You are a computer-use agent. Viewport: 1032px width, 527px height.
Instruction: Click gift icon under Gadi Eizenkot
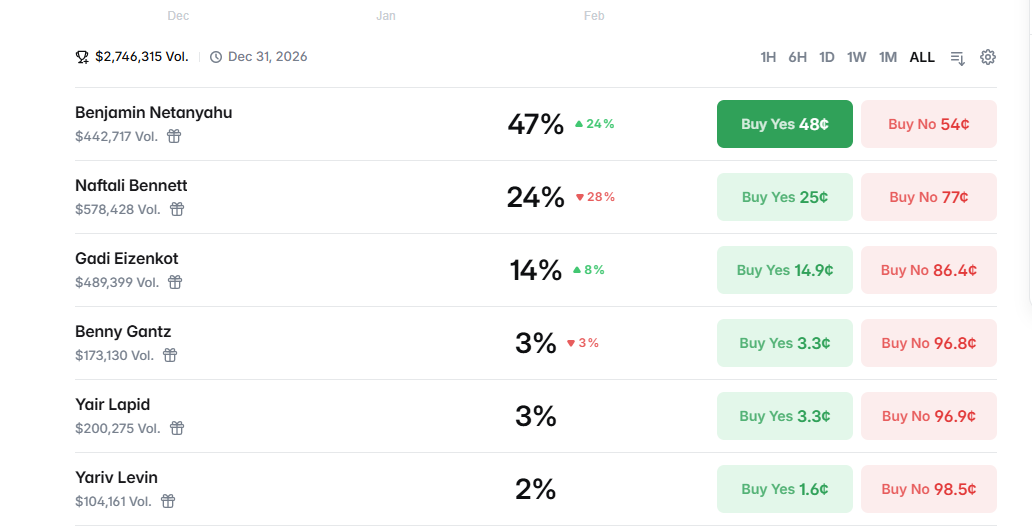coord(175,282)
